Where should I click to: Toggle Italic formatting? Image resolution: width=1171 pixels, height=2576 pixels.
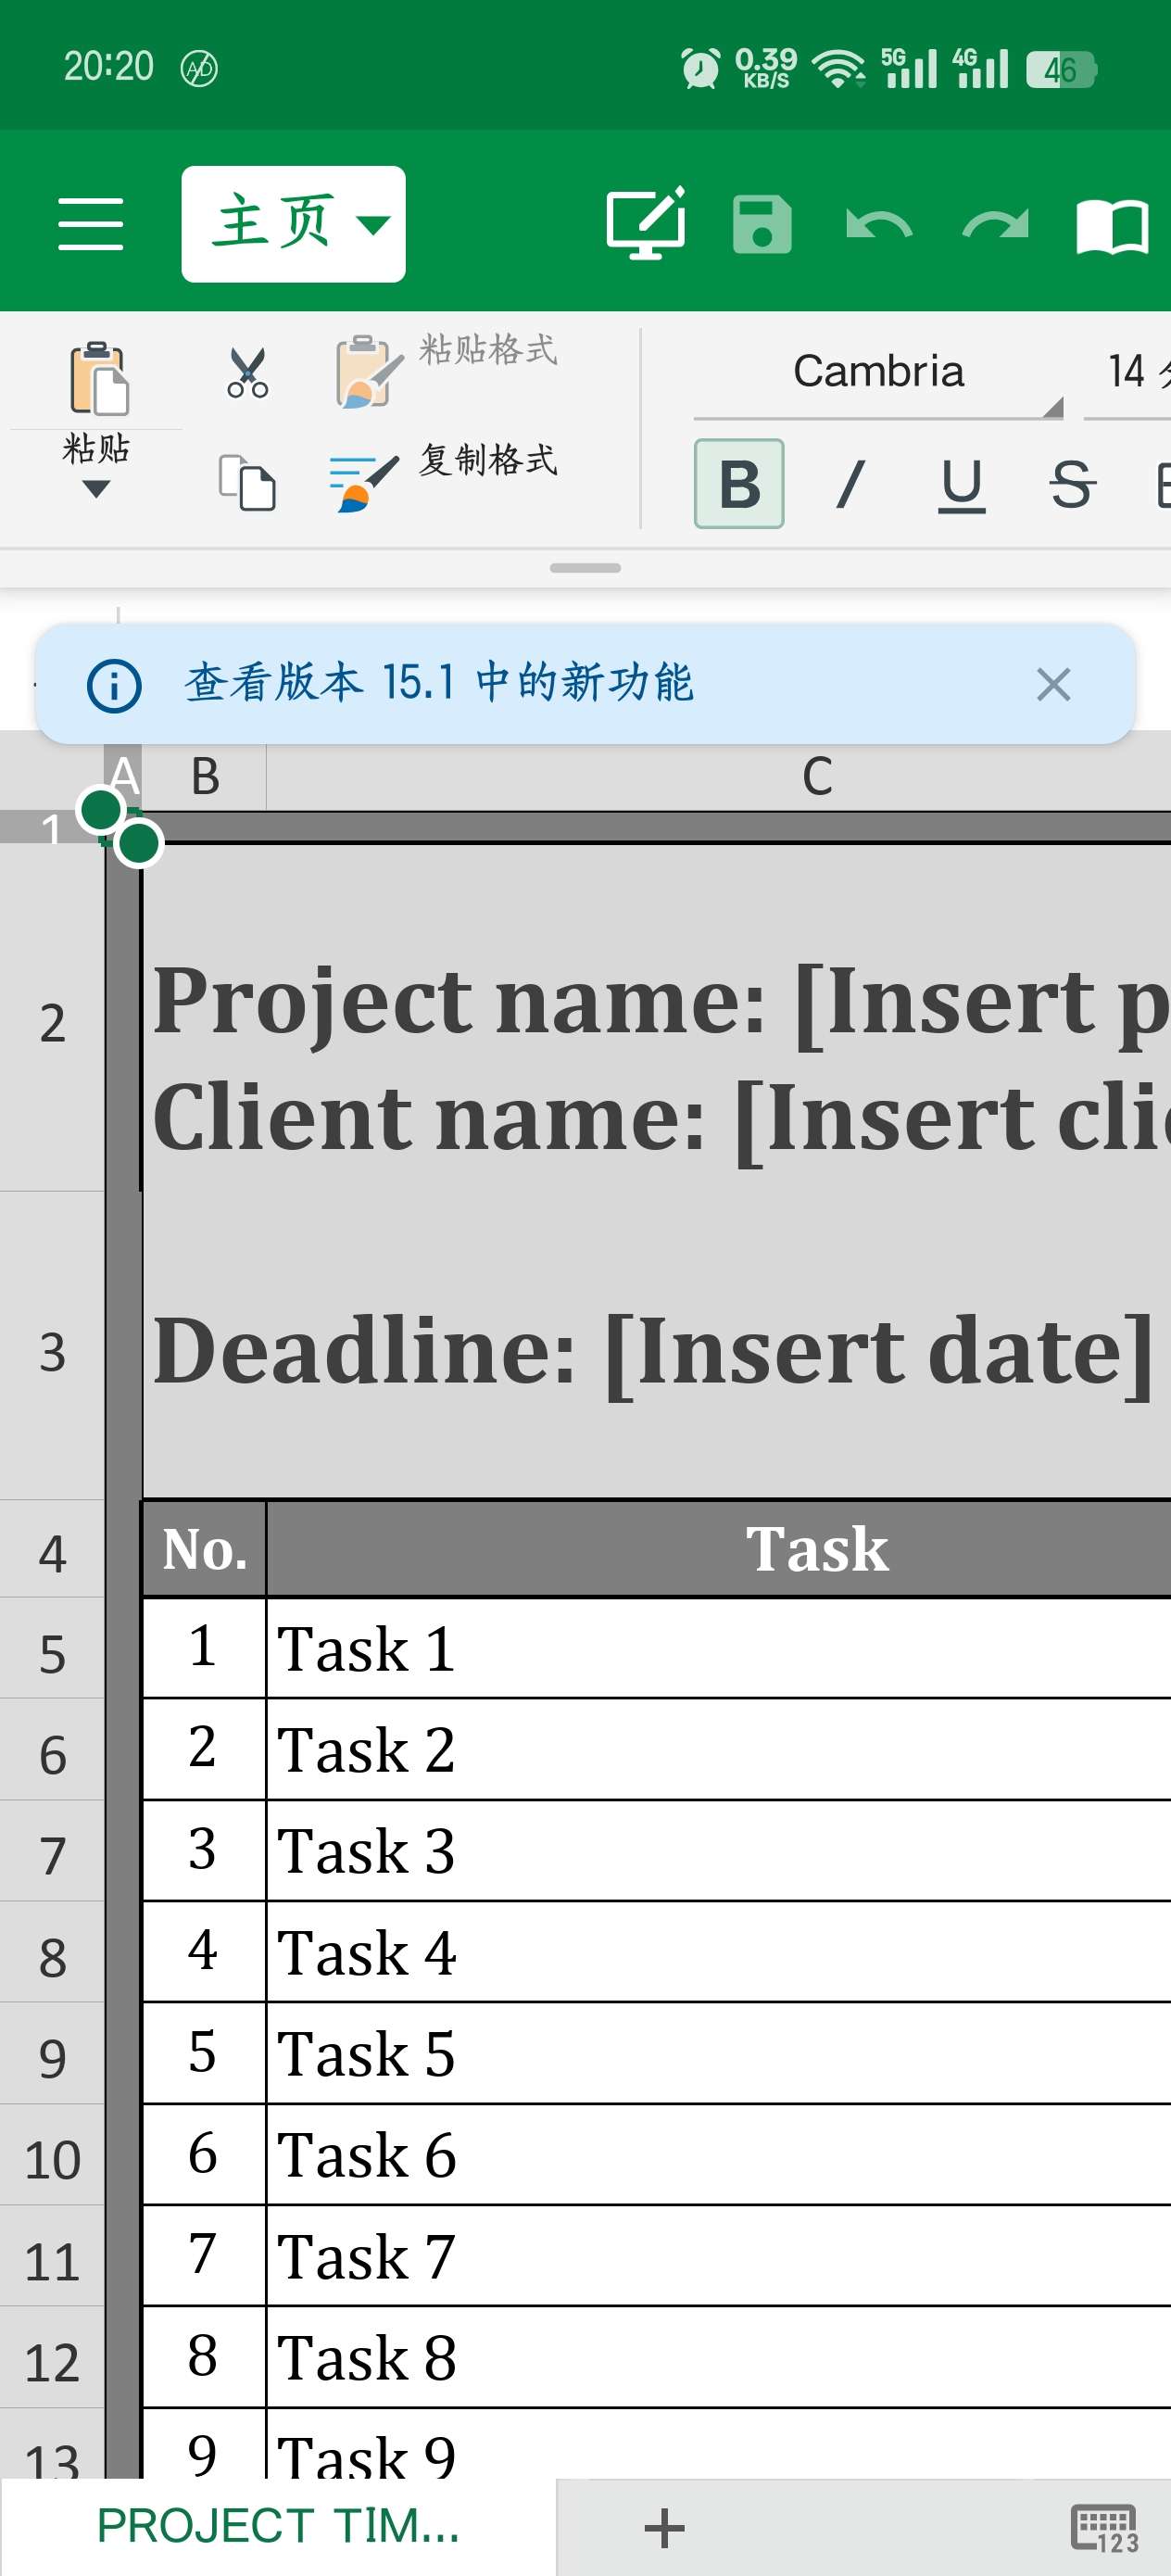click(850, 484)
